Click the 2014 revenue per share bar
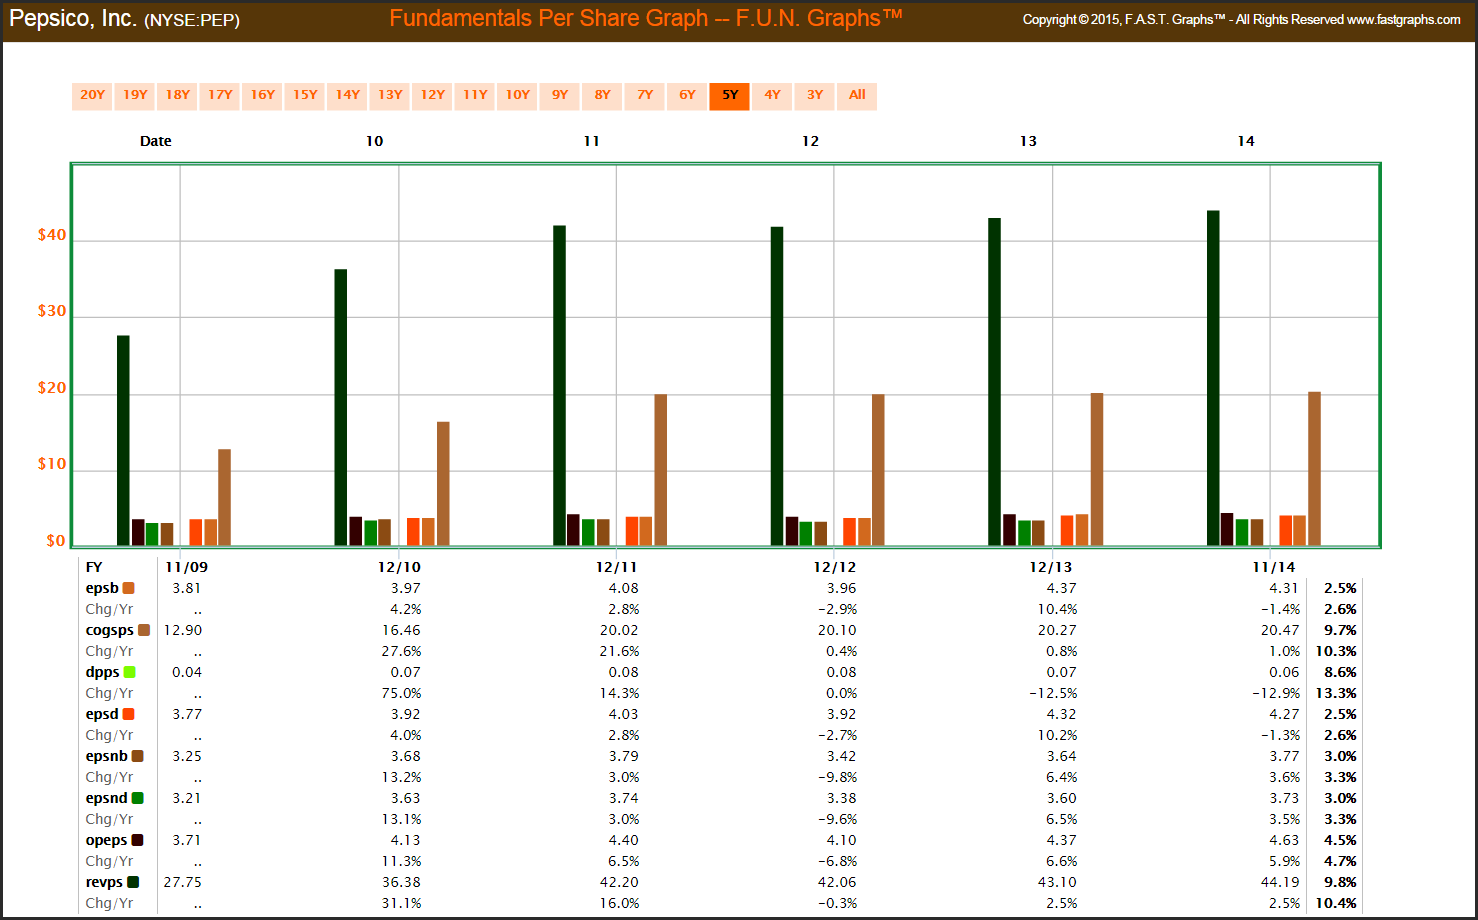Image resolution: width=1478 pixels, height=920 pixels. tap(1213, 378)
